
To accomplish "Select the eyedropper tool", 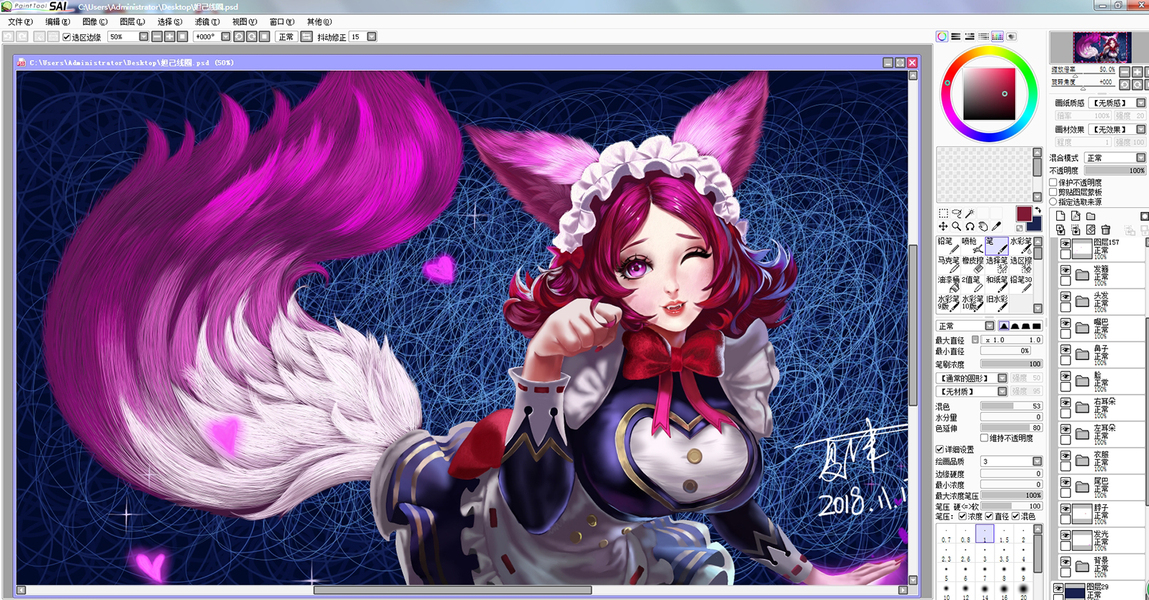I will pyautogui.click(x=996, y=226).
